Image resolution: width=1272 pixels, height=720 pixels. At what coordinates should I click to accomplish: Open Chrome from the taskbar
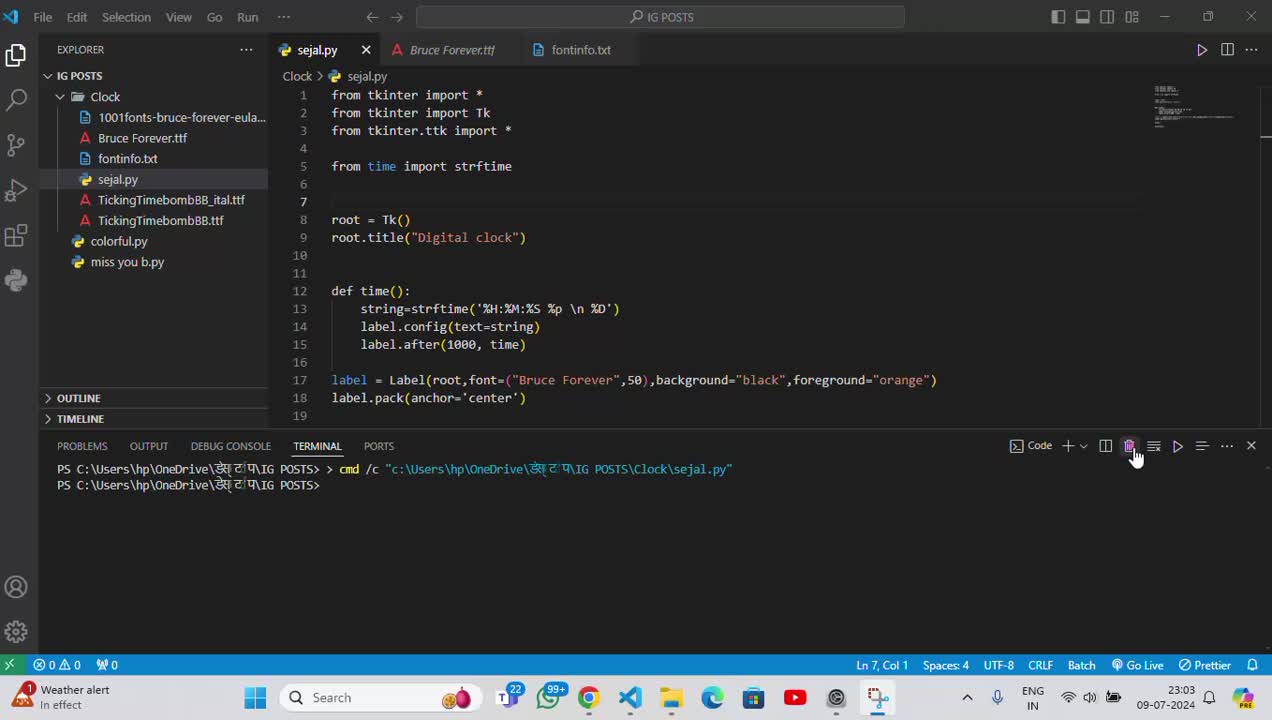tap(589, 698)
